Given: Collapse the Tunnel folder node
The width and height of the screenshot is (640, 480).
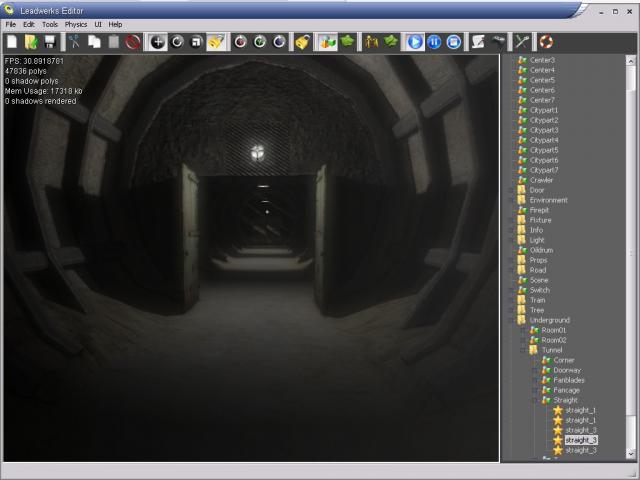Looking at the screenshot, I should (x=522, y=350).
